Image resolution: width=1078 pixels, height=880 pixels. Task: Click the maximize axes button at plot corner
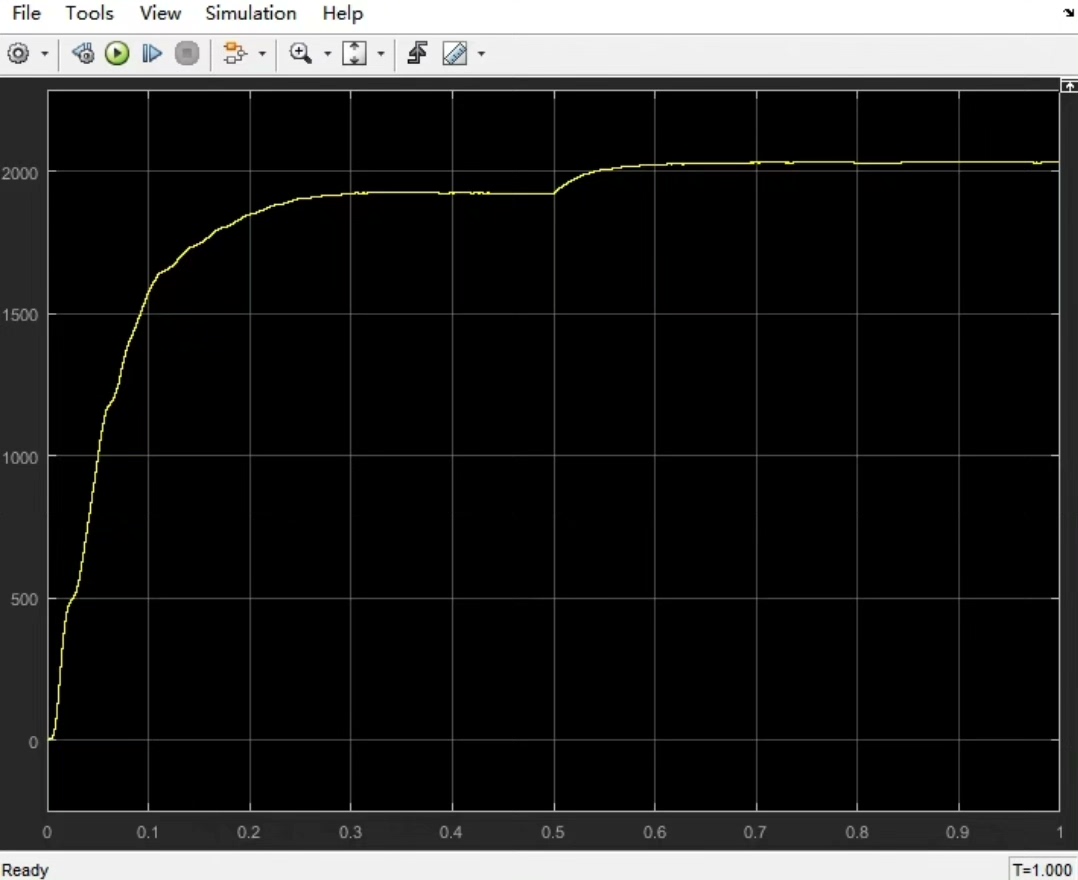(1069, 86)
